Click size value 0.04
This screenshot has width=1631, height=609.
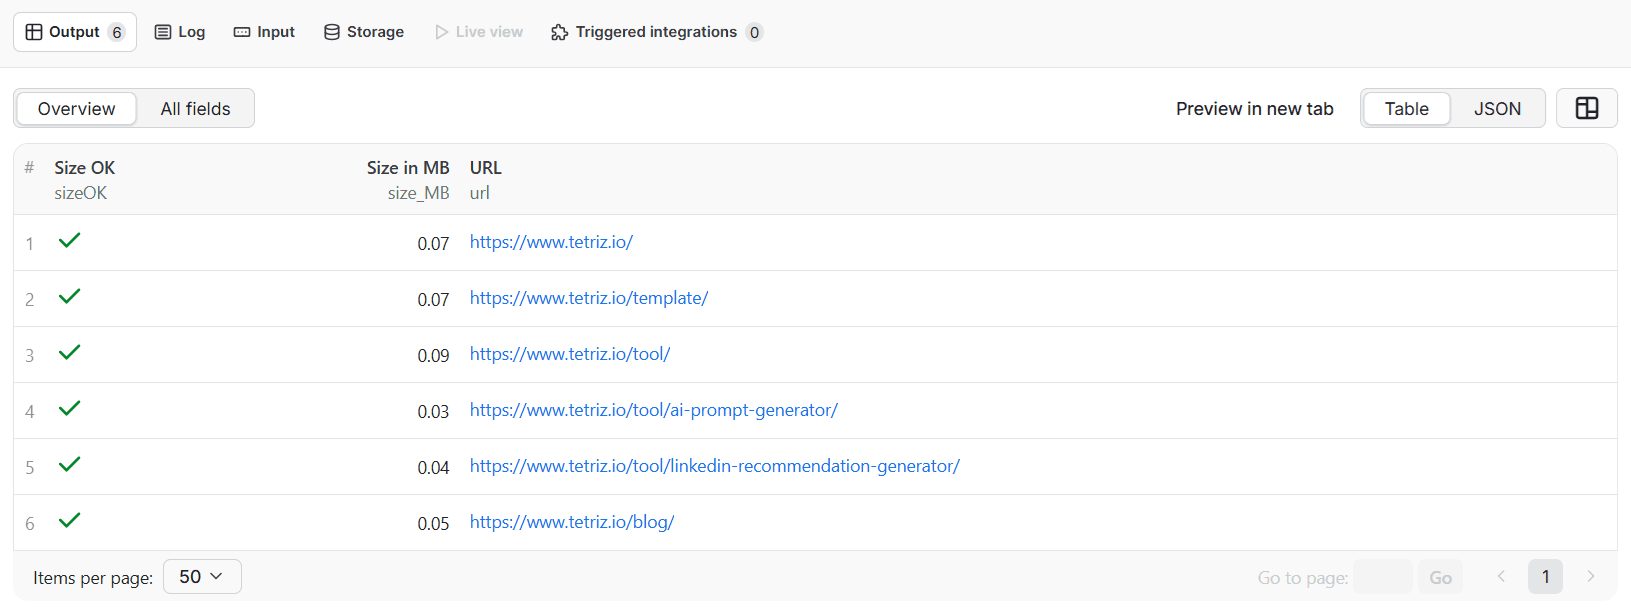[x=433, y=467]
